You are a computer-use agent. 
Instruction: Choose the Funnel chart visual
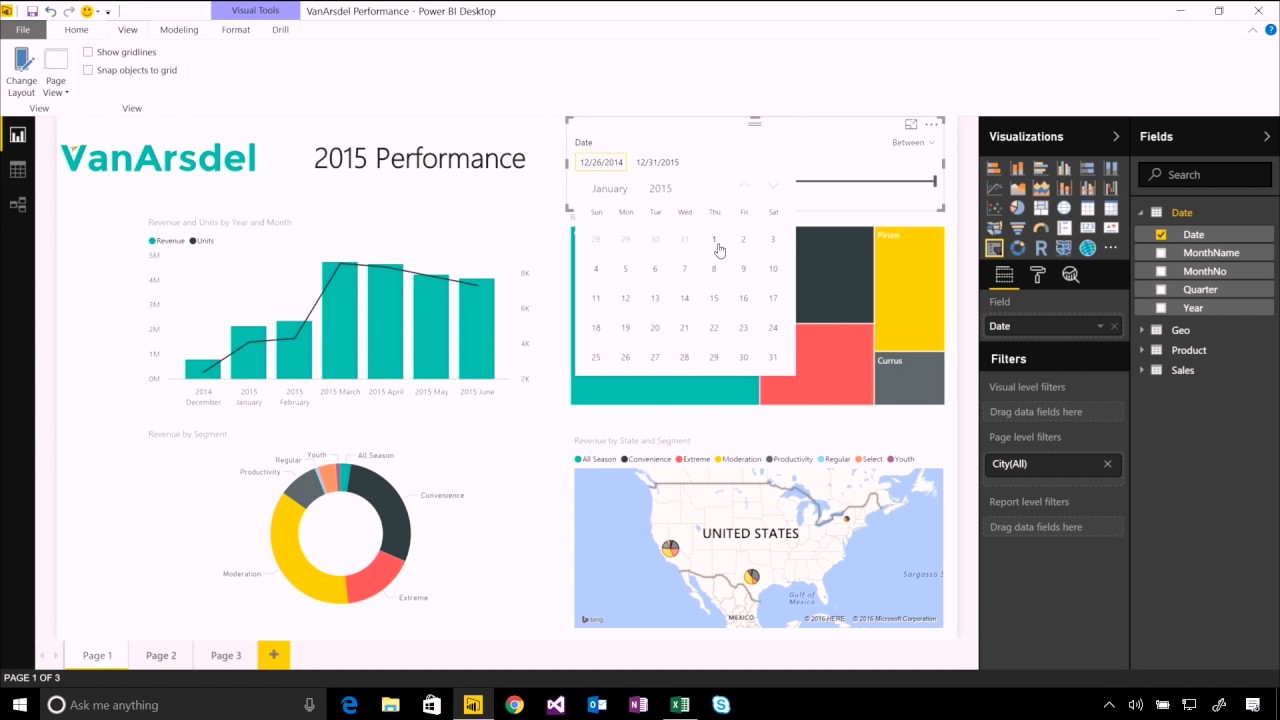1018,228
